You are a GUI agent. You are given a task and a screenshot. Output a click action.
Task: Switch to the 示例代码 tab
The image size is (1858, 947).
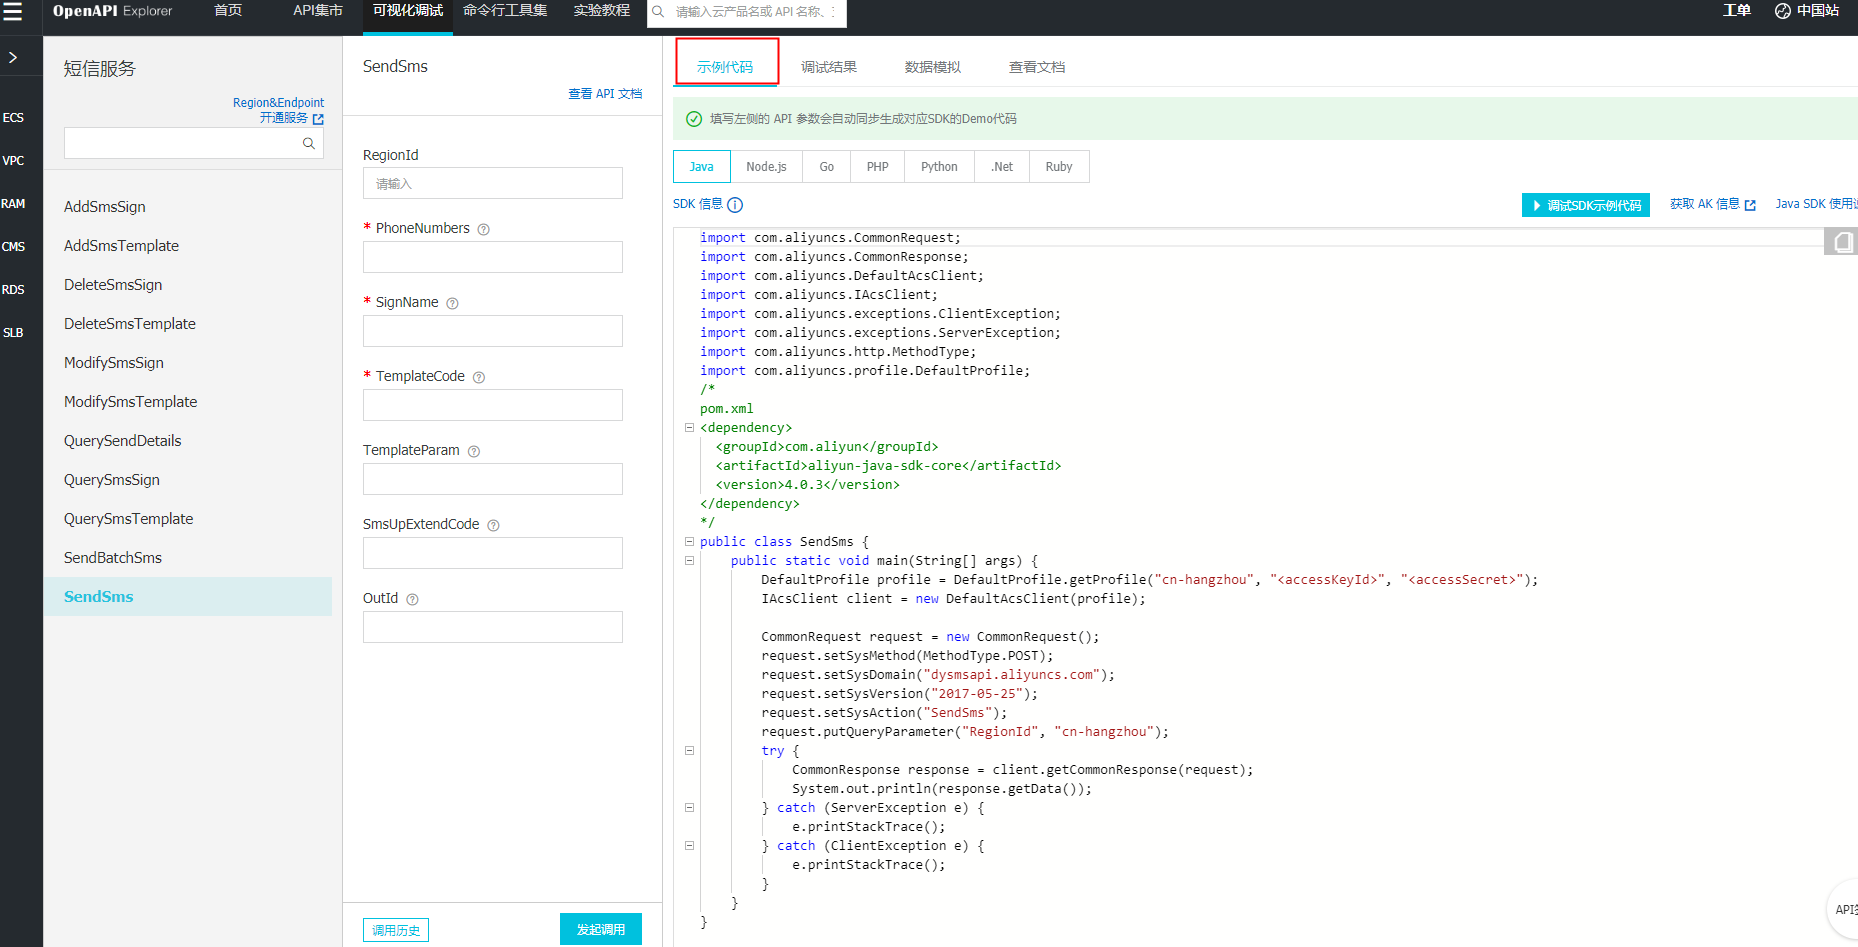(x=725, y=66)
